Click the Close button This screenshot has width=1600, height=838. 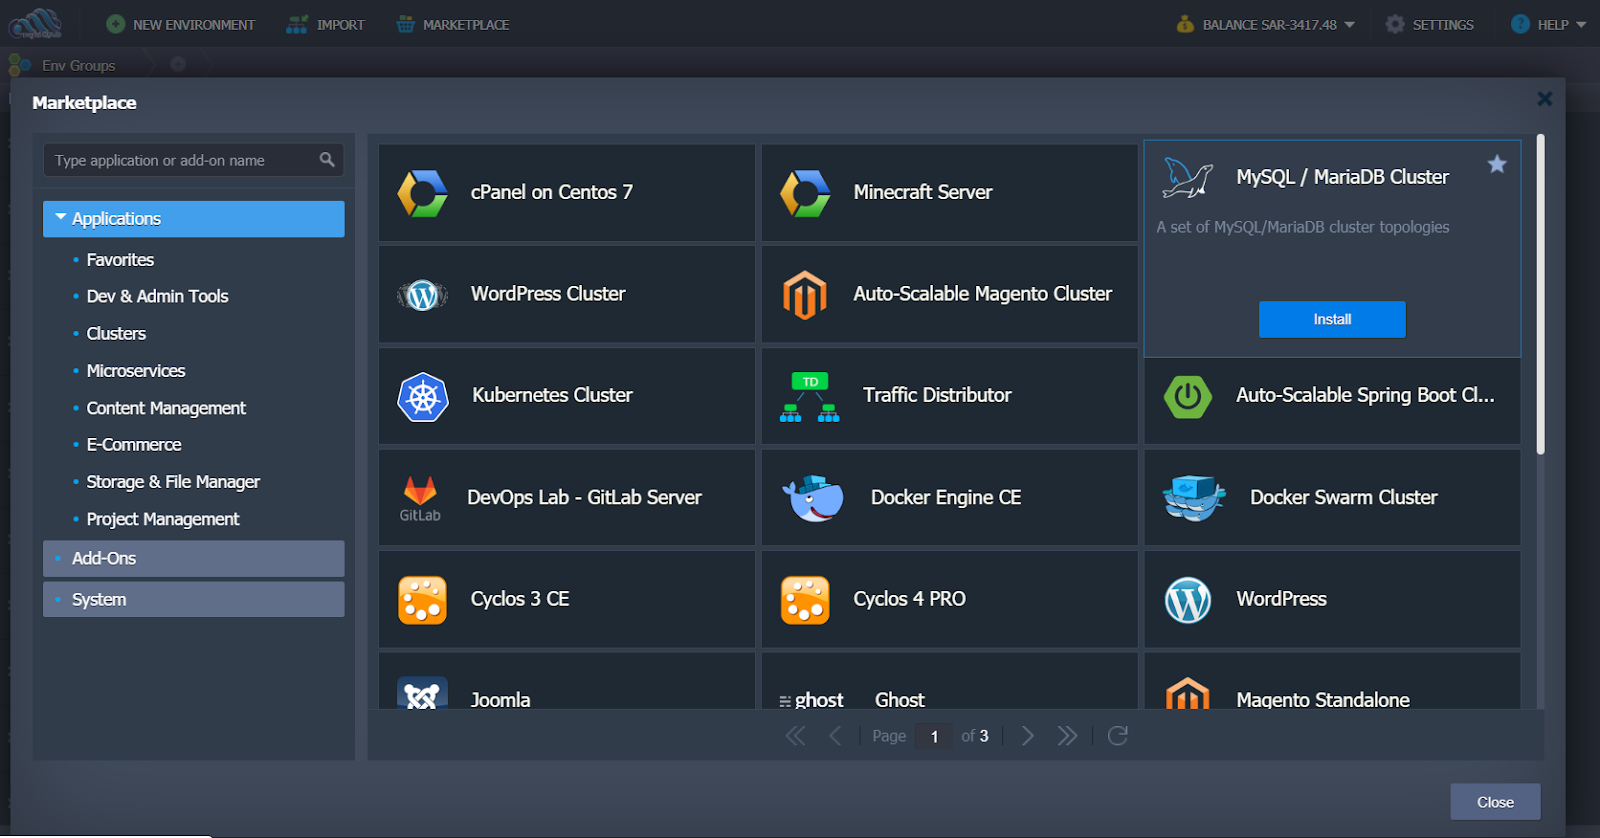(1495, 802)
